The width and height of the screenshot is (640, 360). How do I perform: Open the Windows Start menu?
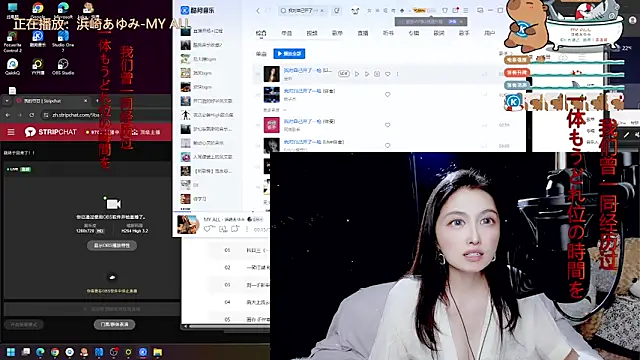(x=11, y=352)
